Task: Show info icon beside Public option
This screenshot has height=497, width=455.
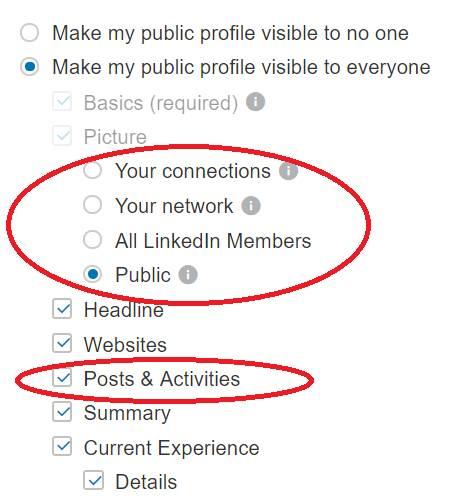Action: (x=188, y=275)
